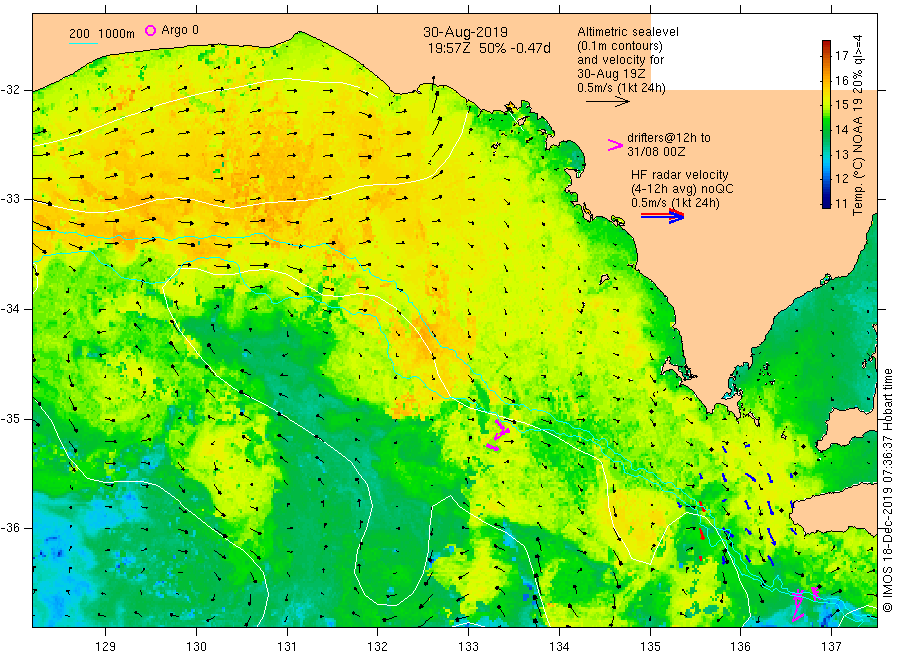Screen dimensions: 900x660
Task: Click the longitude axis label 137
Action: 831,646
